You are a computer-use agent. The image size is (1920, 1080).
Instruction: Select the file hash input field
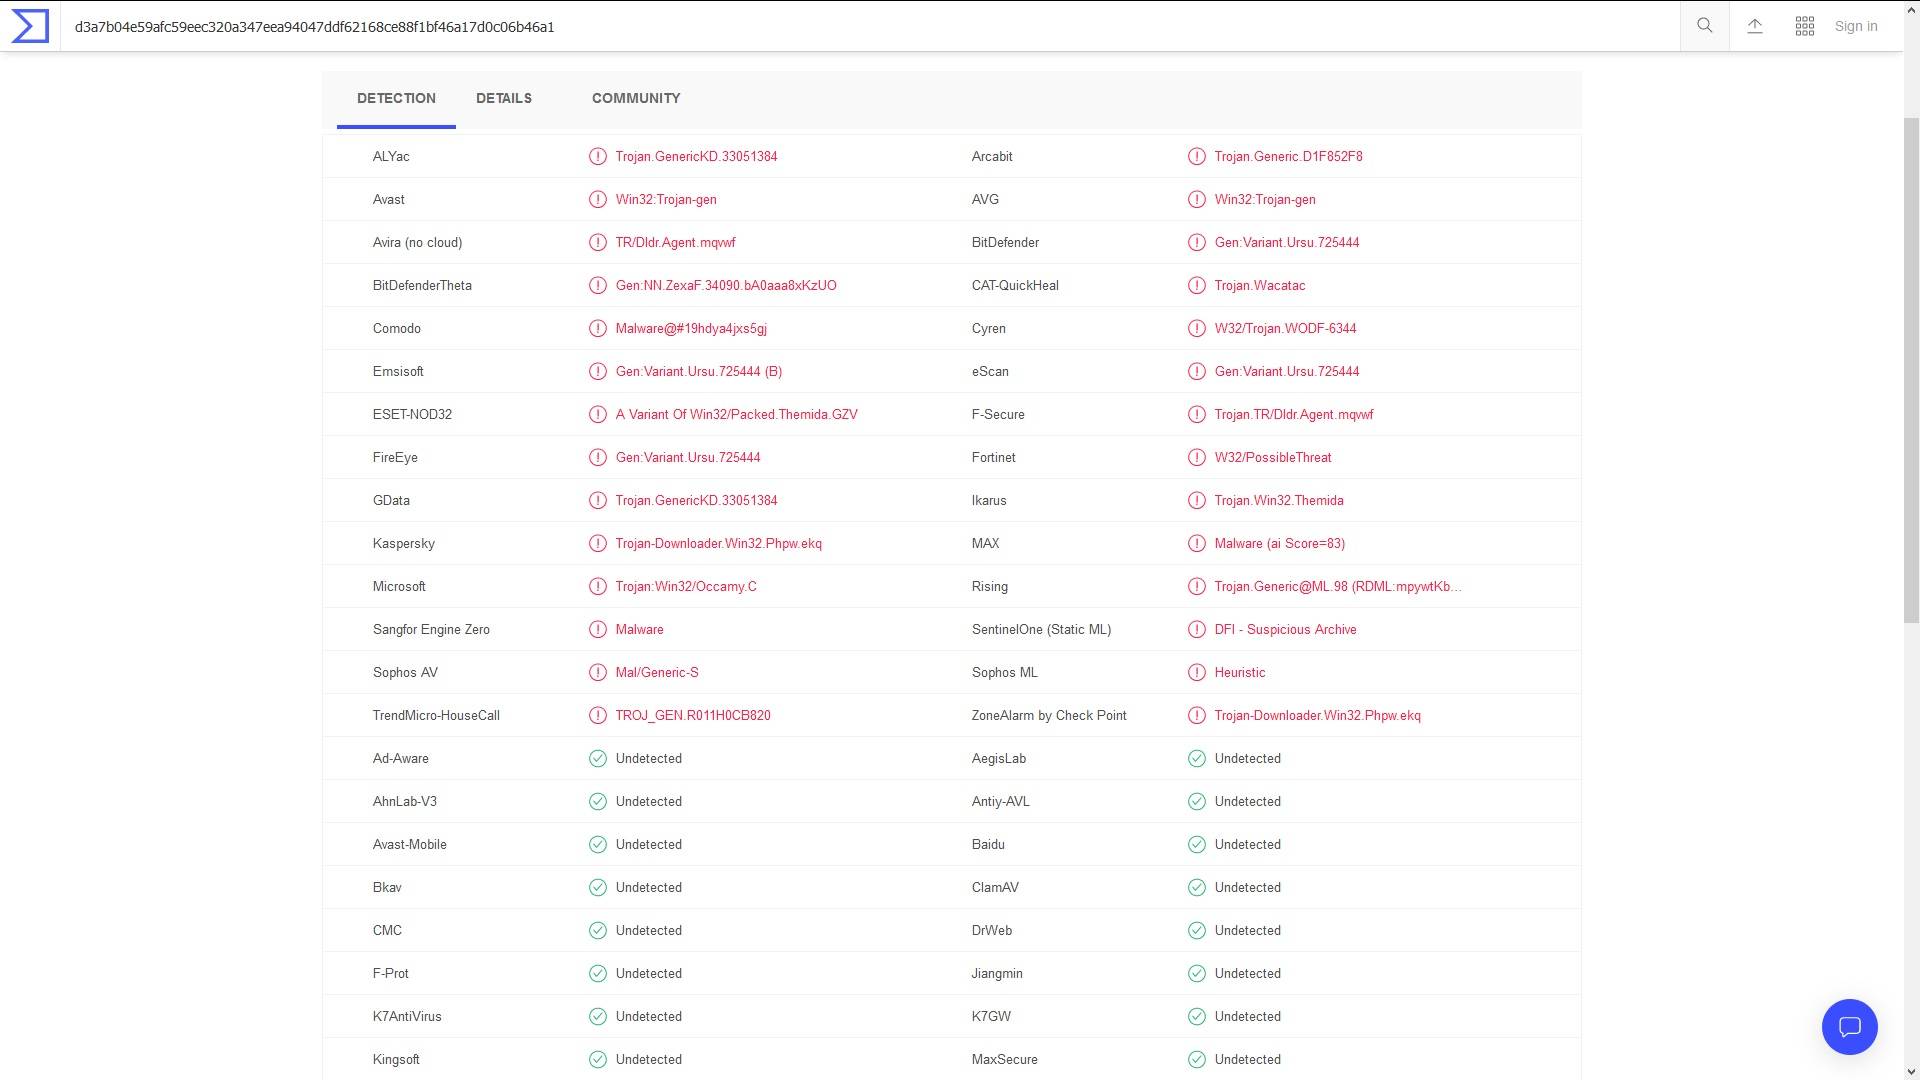tap(870, 26)
